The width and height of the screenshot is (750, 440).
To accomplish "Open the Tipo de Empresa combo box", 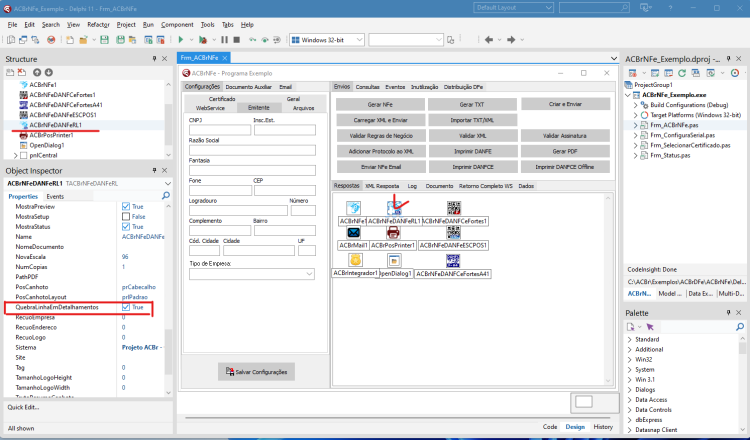I will click(x=252, y=274).
